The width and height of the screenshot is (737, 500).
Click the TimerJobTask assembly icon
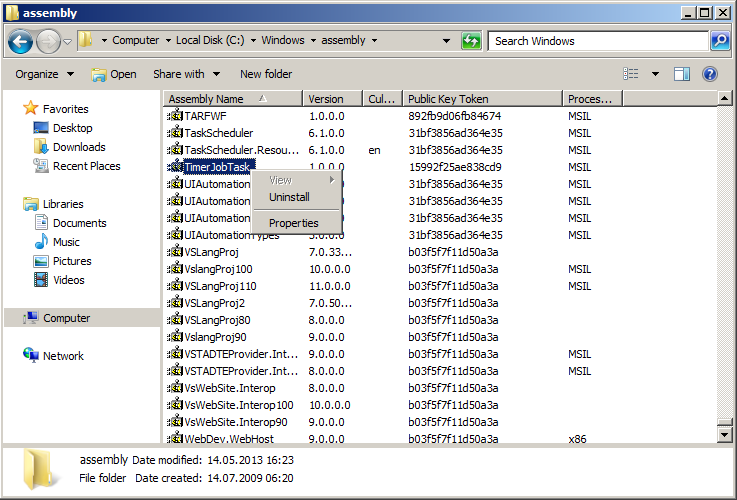coord(175,166)
